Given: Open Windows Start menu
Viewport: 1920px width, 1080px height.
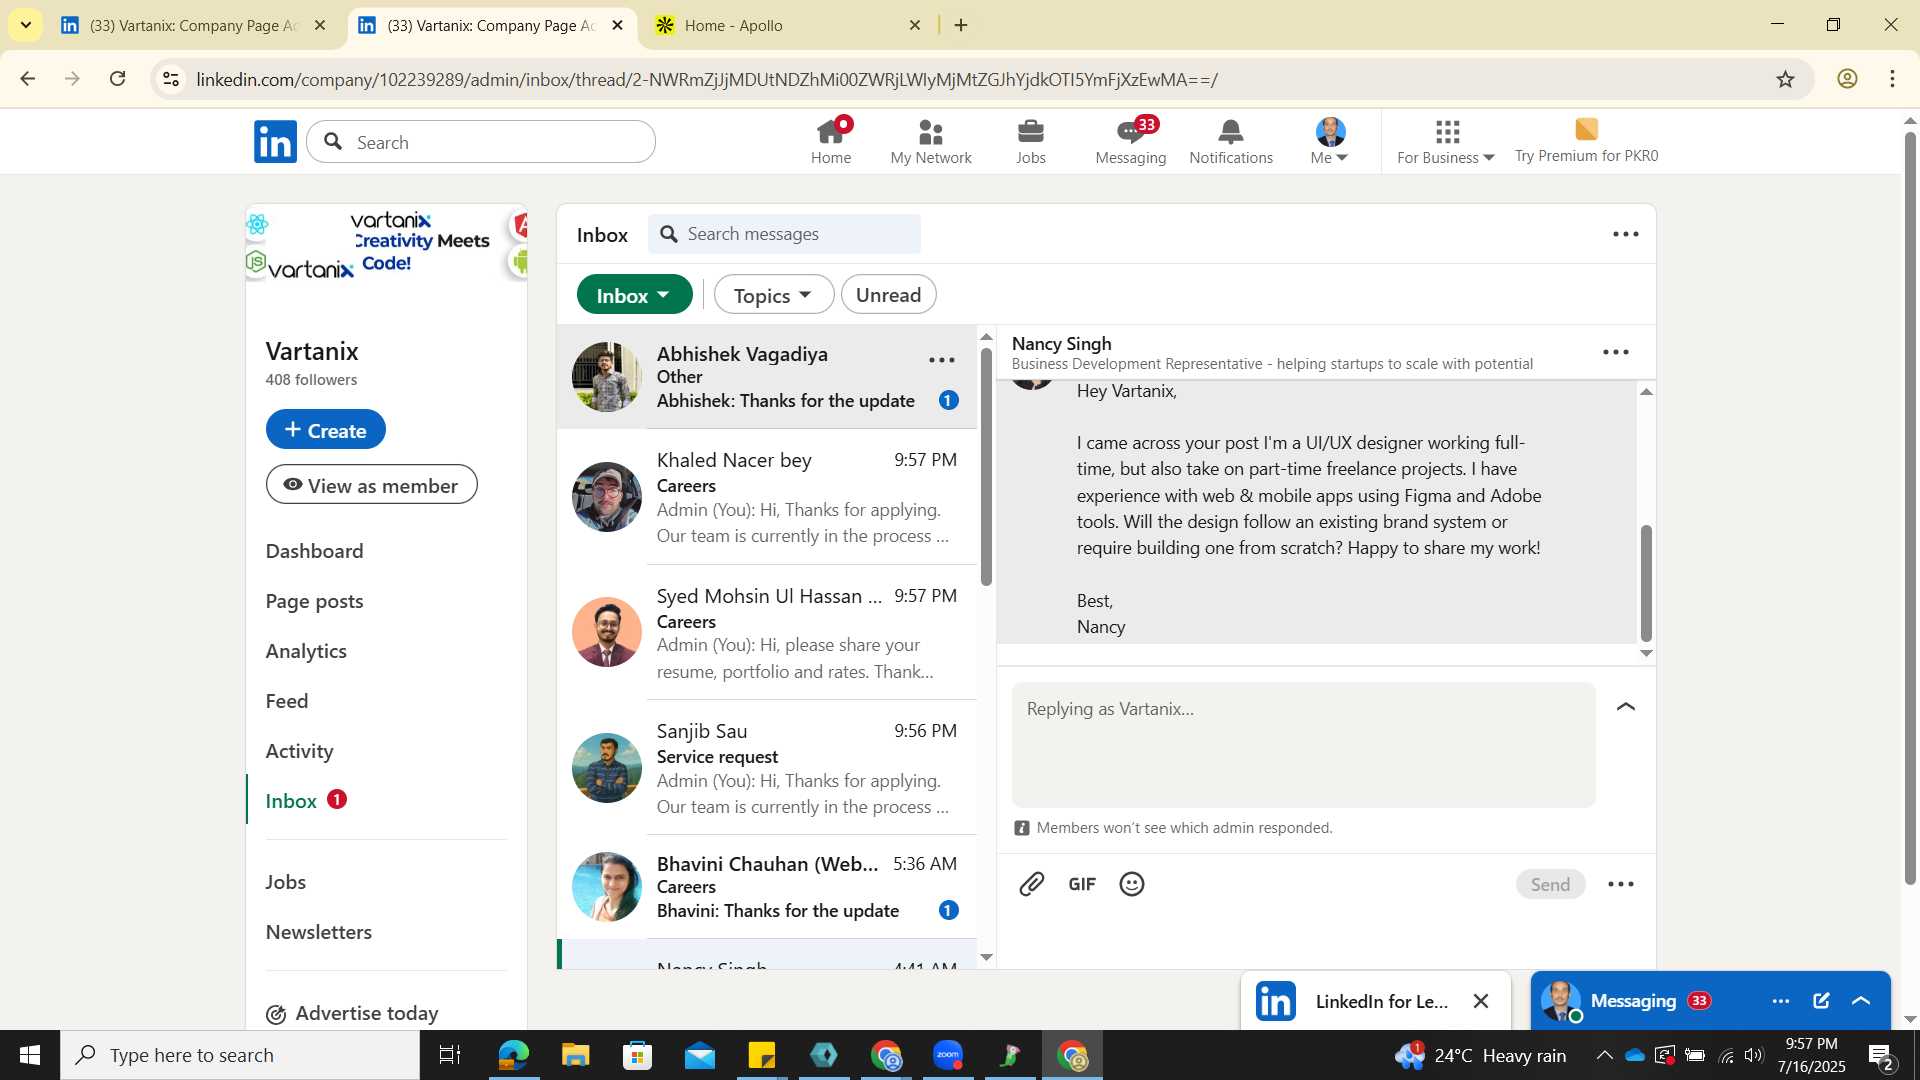Looking at the screenshot, I should (30, 1055).
